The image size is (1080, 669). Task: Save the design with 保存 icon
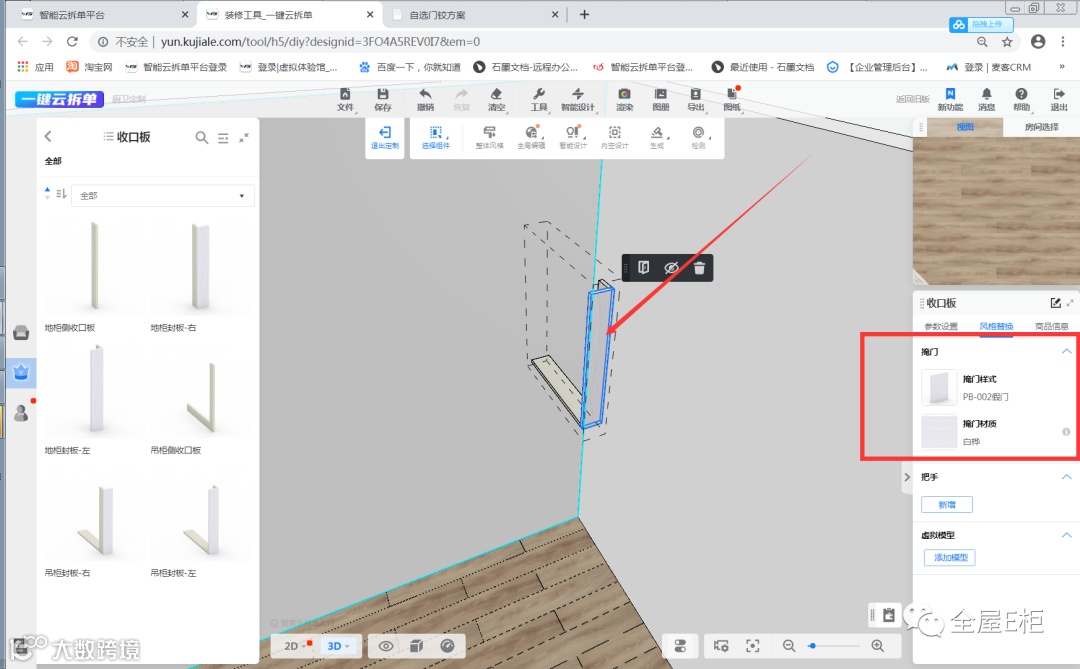[x=383, y=99]
